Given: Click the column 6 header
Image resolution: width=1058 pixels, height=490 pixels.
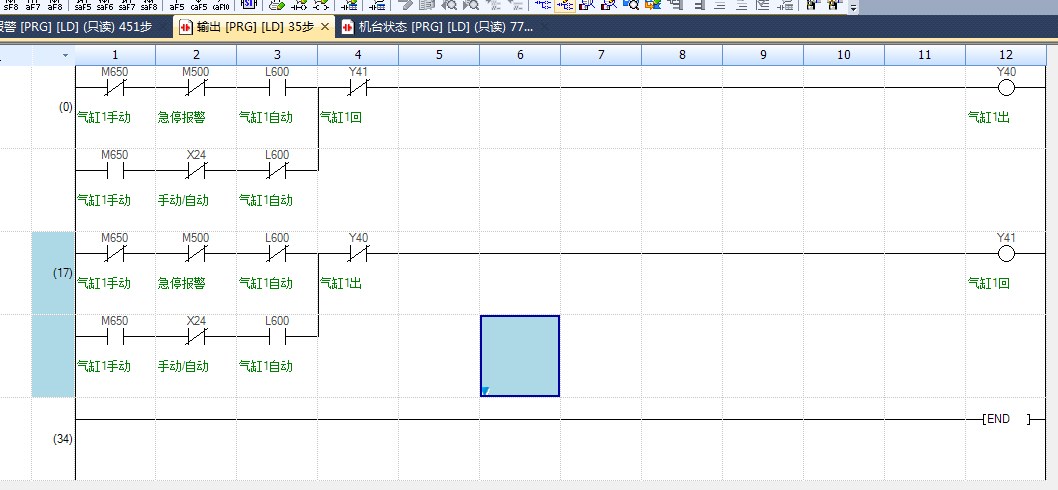Looking at the screenshot, I should (520, 54).
